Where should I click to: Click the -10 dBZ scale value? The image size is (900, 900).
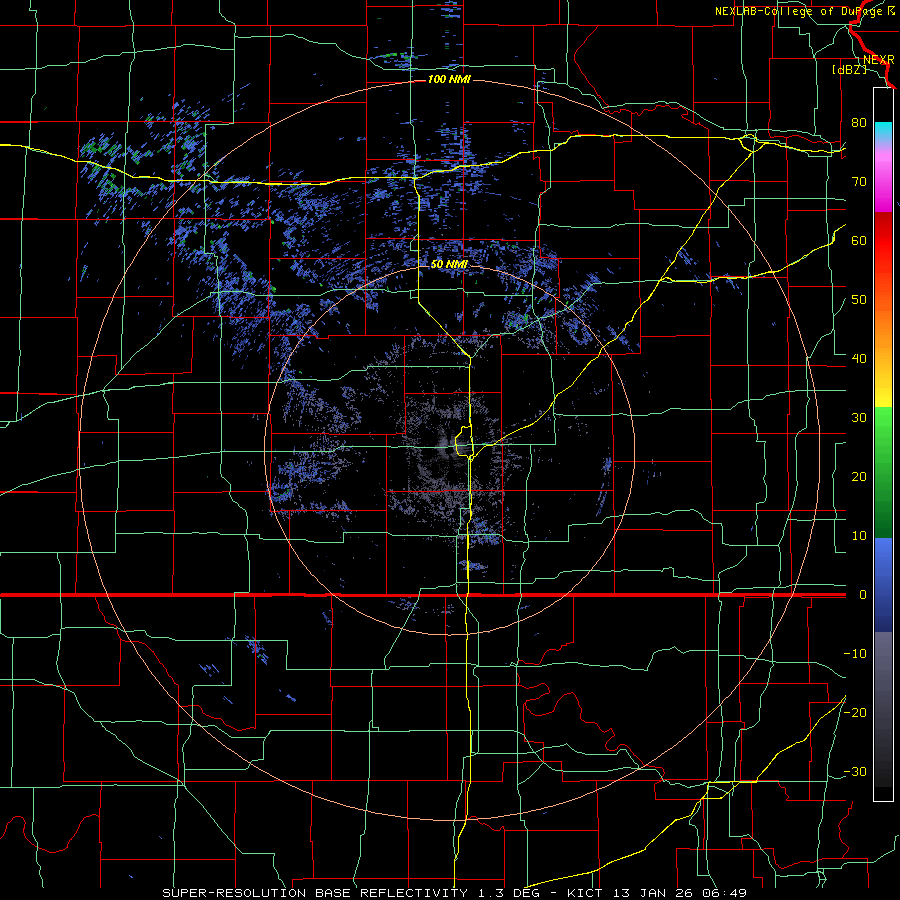point(855,653)
